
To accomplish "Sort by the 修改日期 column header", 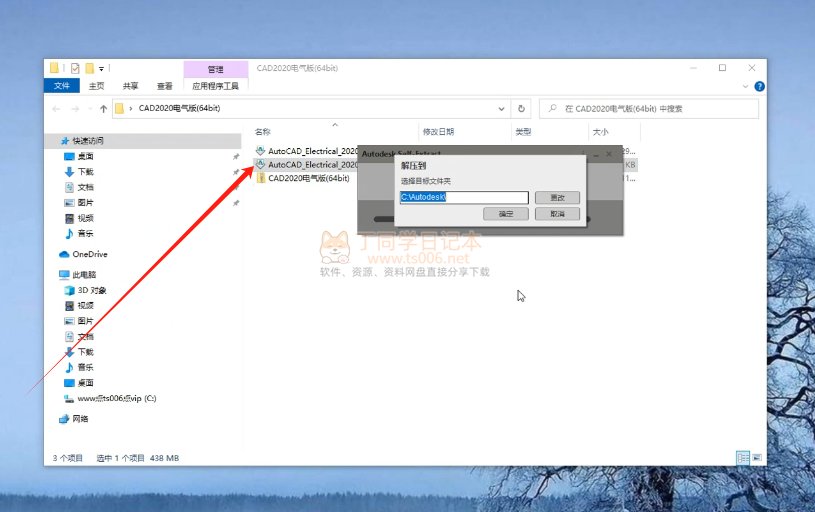I will tap(438, 132).
